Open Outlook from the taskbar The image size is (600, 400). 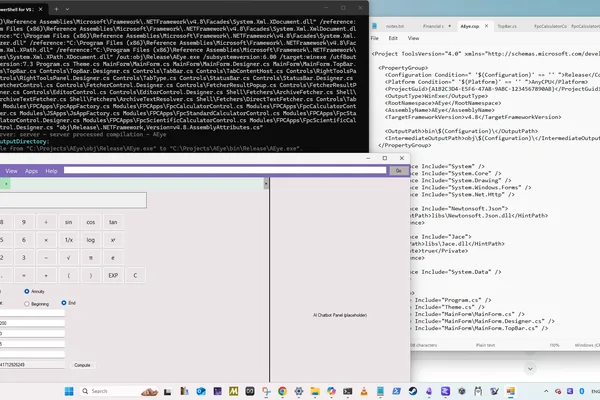pyautogui.click(x=201, y=391)
